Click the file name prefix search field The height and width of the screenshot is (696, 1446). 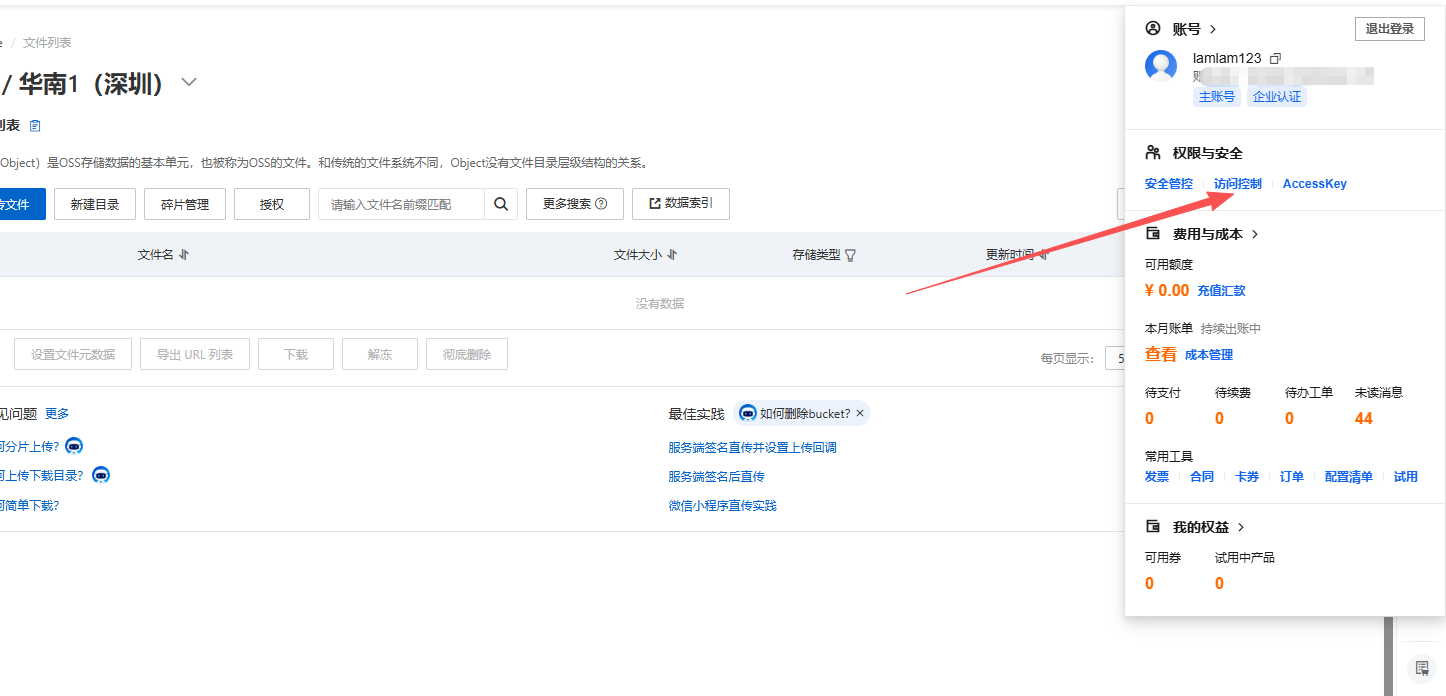click(x=401, y=204)
